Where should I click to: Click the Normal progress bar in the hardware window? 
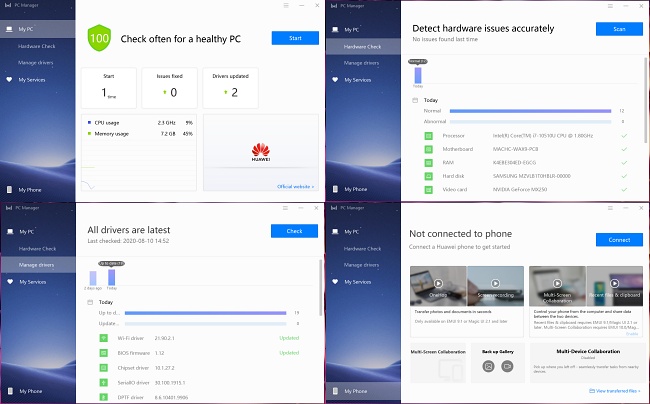coord(531,111)
